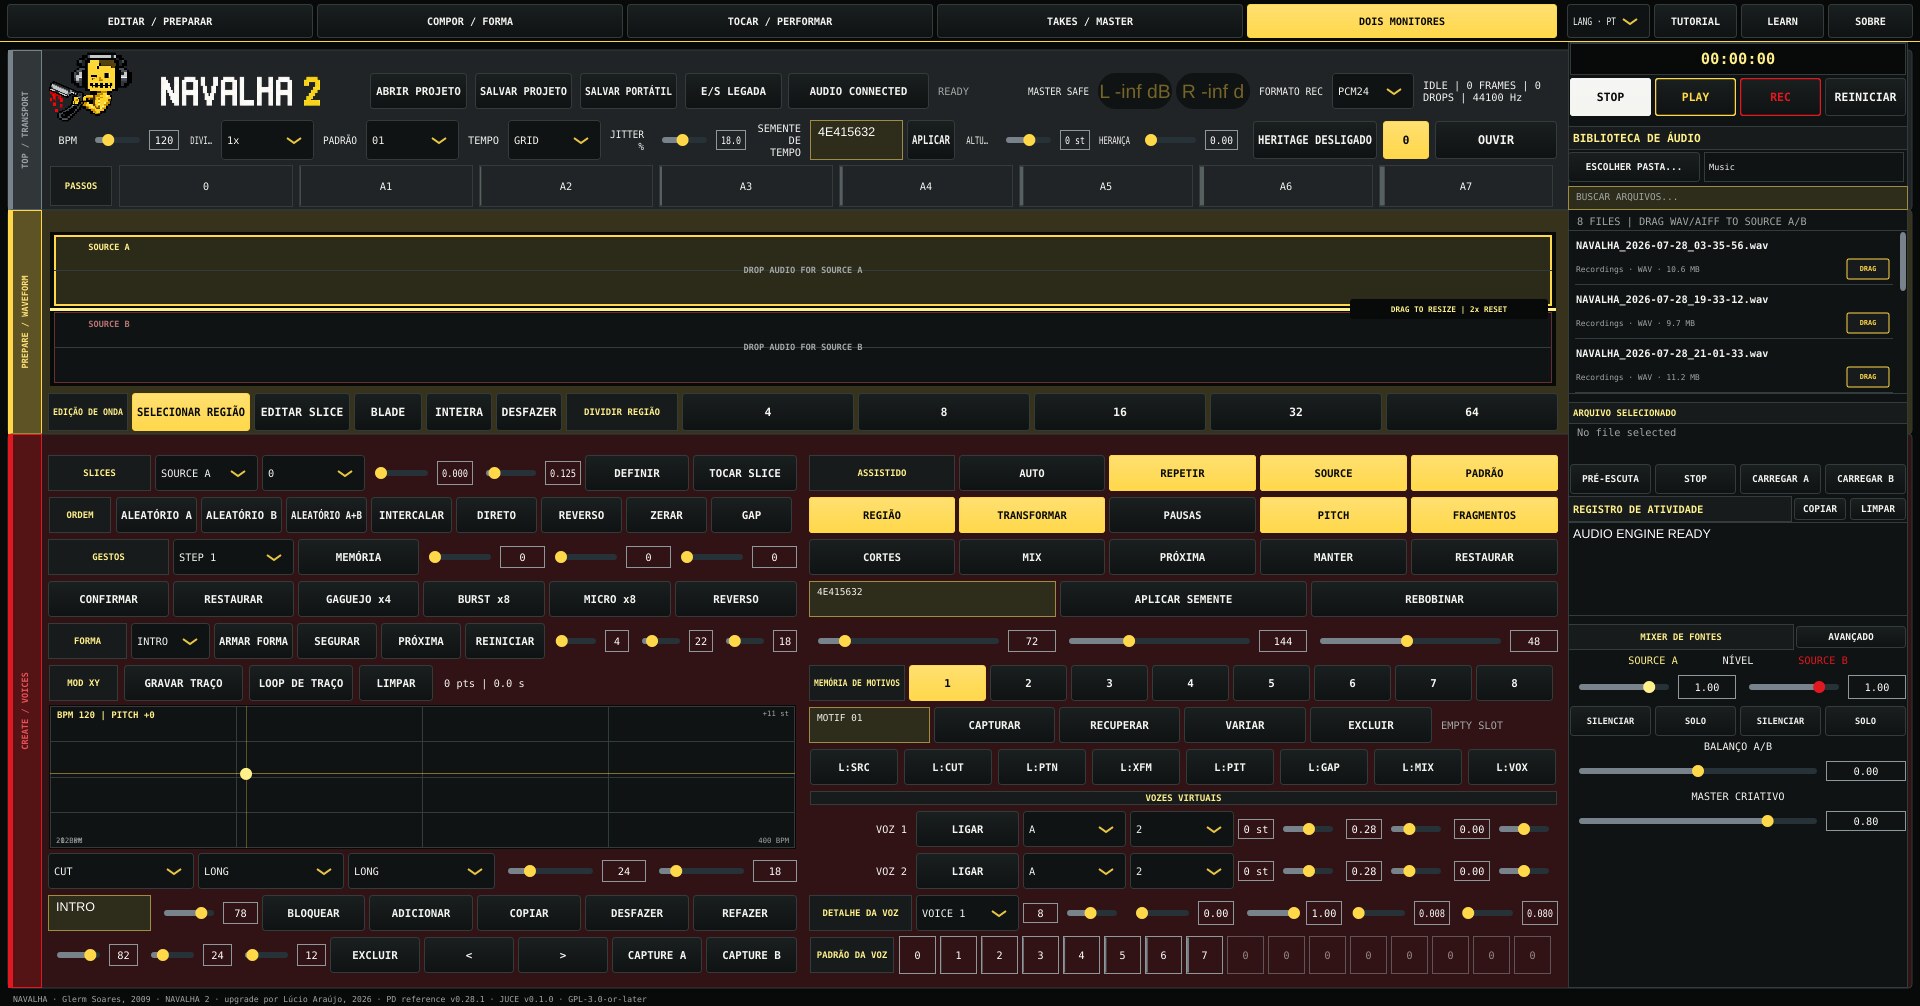Image resolution: width=1920 pixels, height=1006 pixels.
Task: Open the Avançado mixer tab
Action: 1850,637
